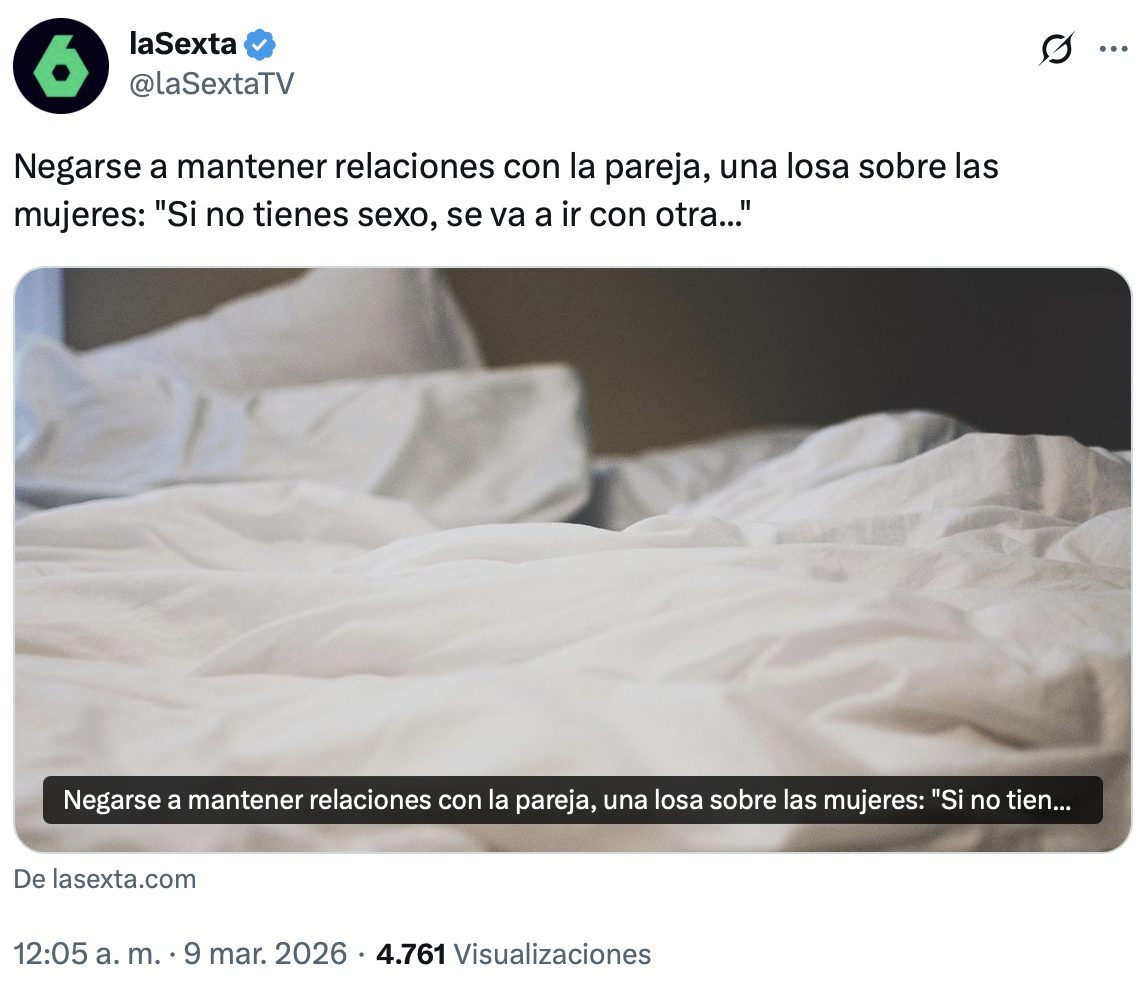Click the 'Visualizaciones' label

(x=552, y=954)
